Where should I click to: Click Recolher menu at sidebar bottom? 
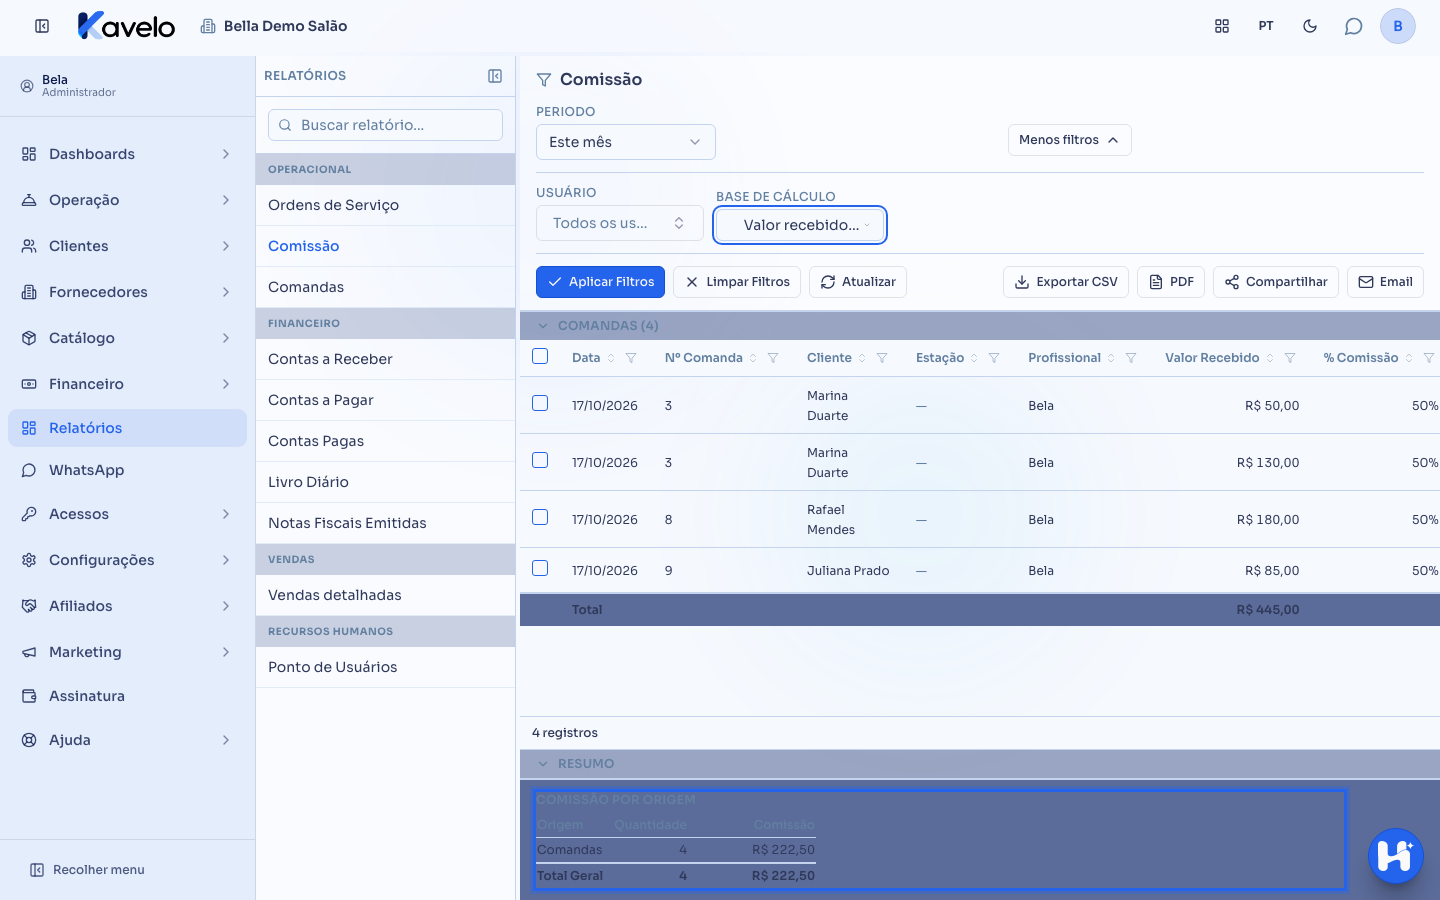coord(87,870)
